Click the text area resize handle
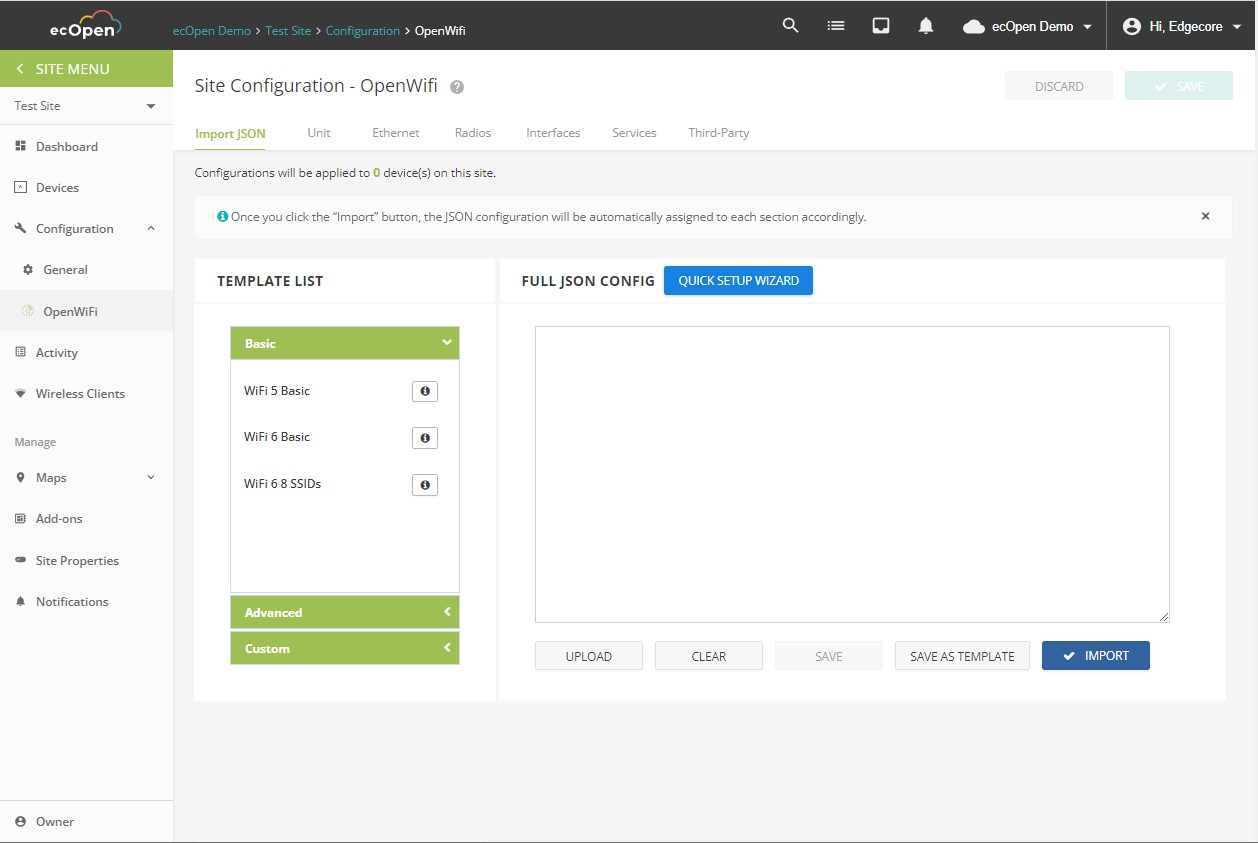The width and height of the screenshot is (1258, 843). (x=1164, y=617)
